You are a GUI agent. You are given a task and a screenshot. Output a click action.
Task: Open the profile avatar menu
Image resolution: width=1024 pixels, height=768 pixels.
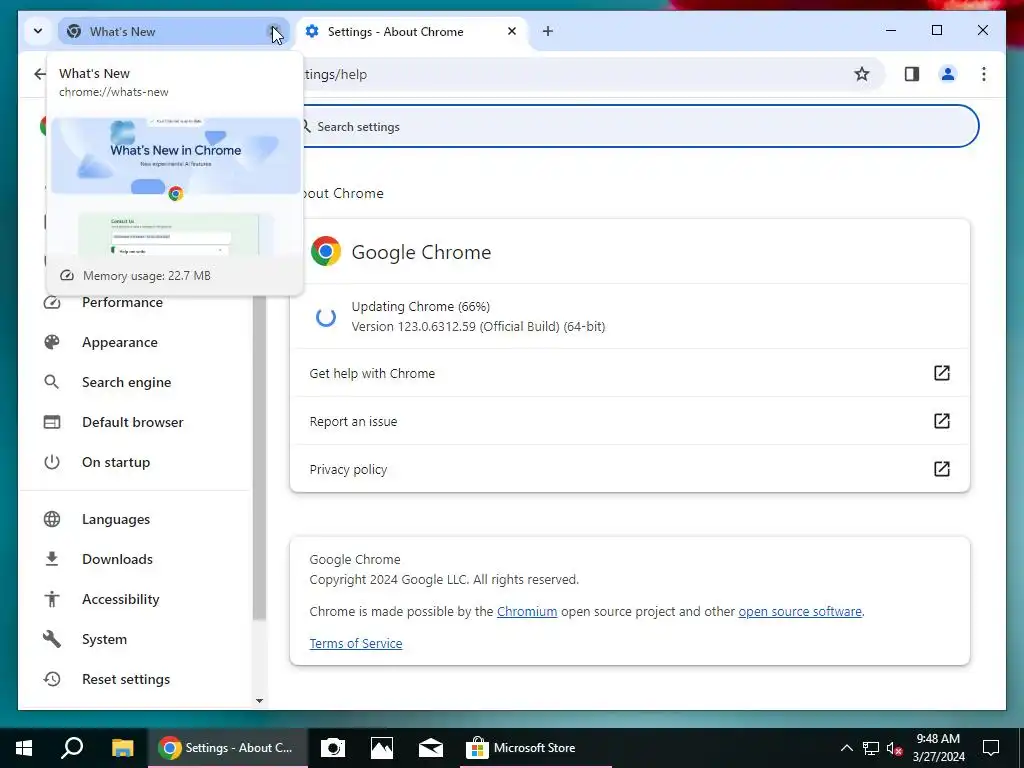pyautogui.click(x=948, y=74)
